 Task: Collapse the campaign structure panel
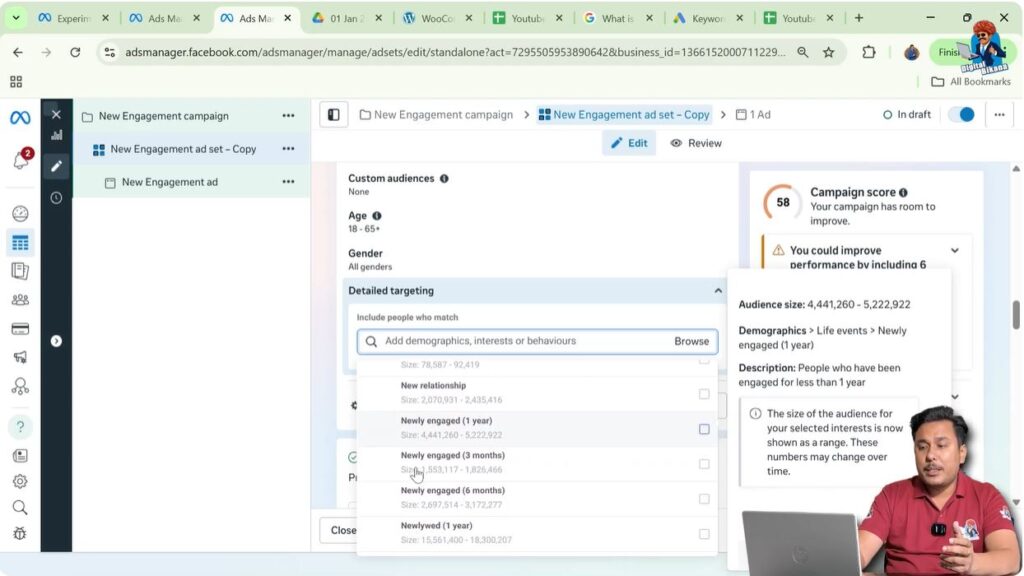[x=333, y=114]
